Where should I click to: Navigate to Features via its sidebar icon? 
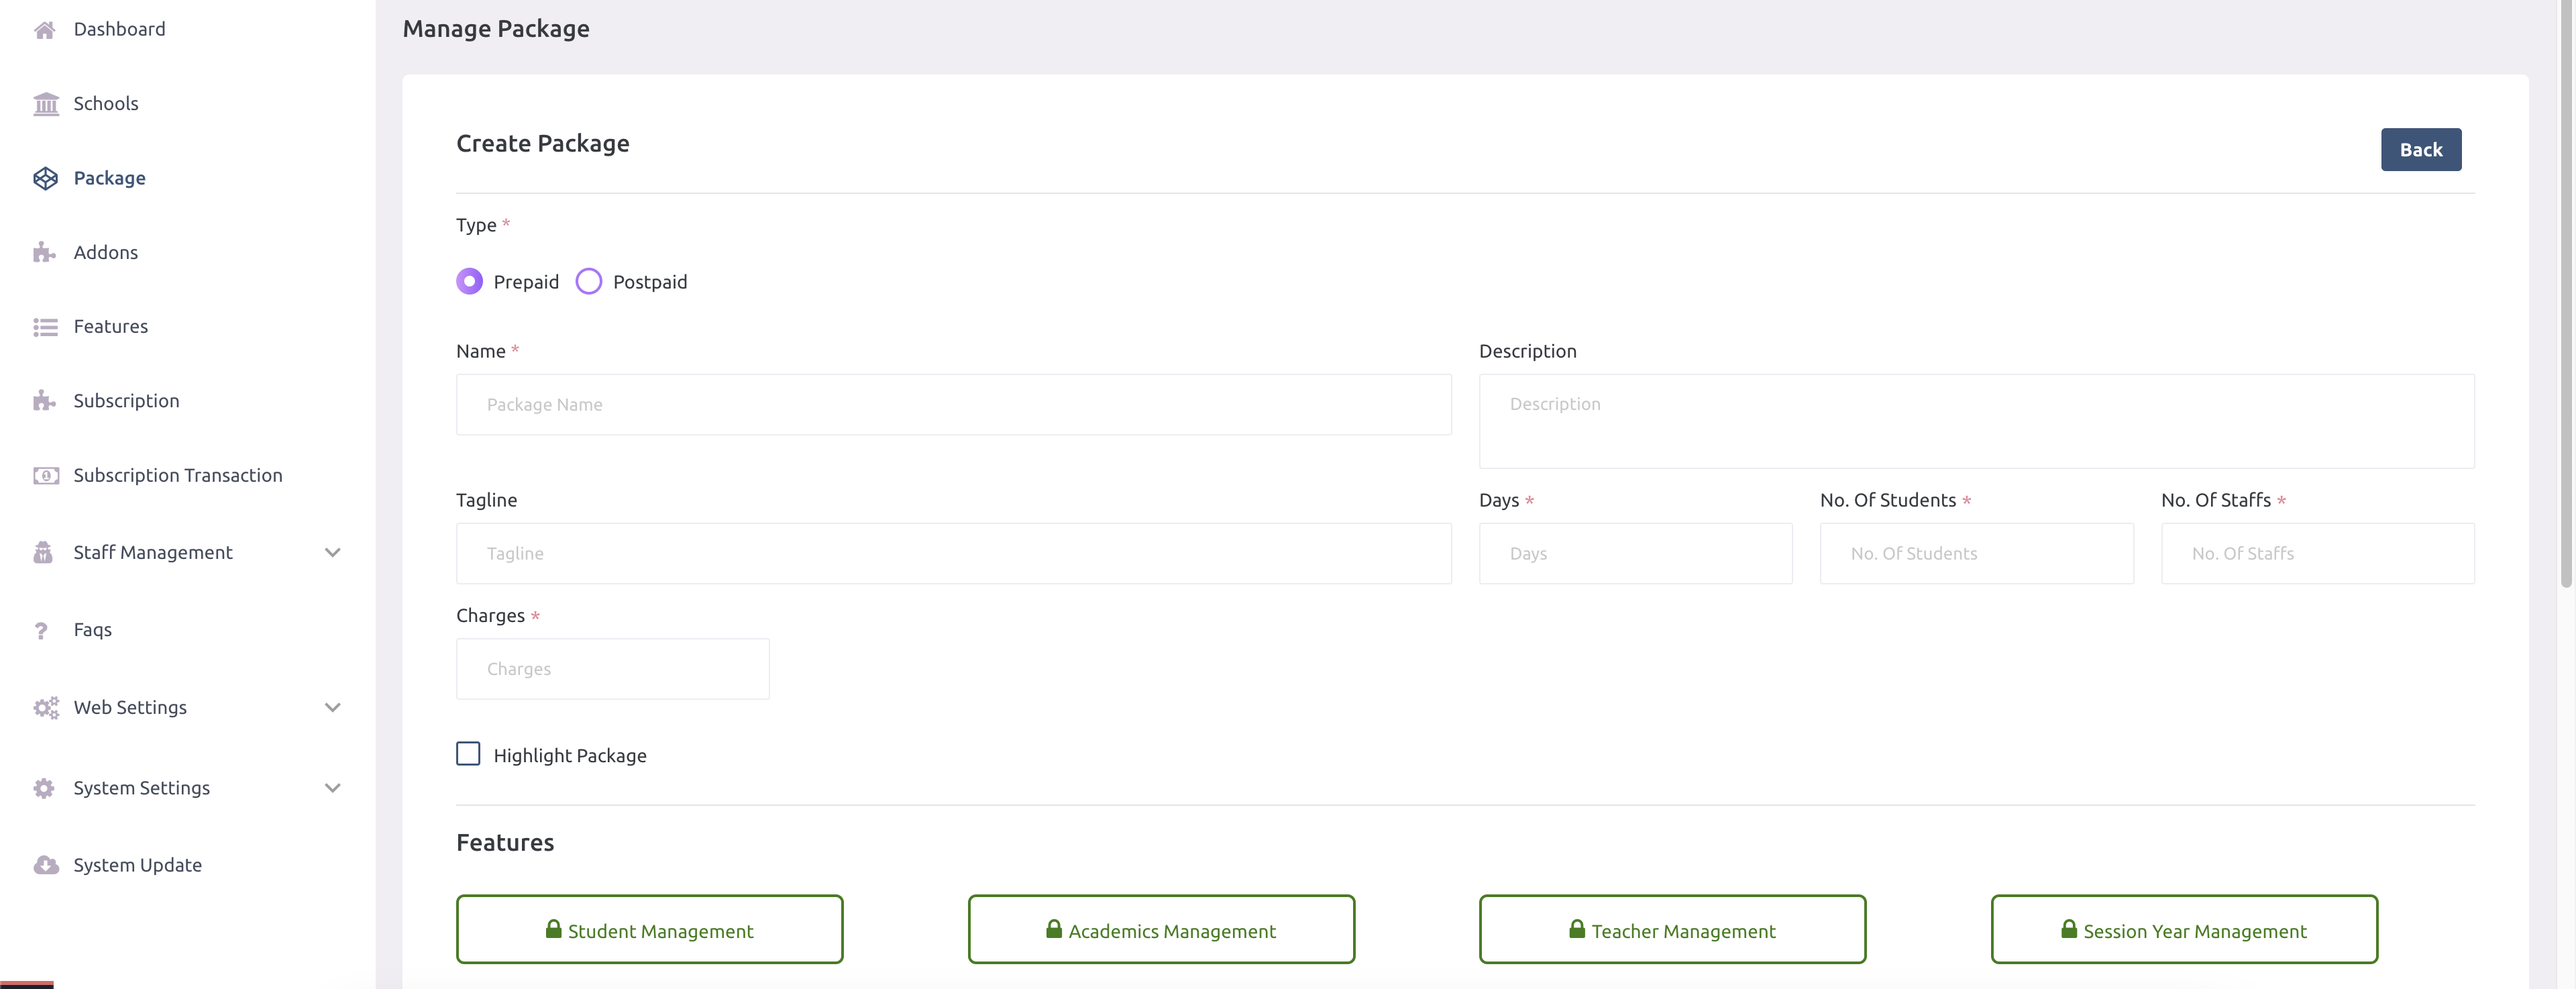point(46,326)
